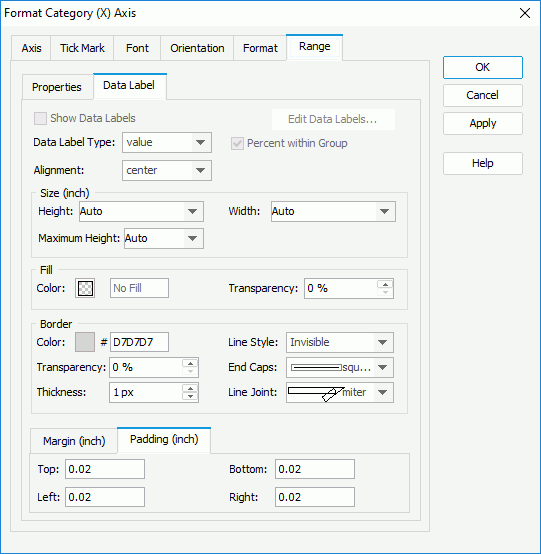Go to the Orientation tab

(x=197, y=48)
